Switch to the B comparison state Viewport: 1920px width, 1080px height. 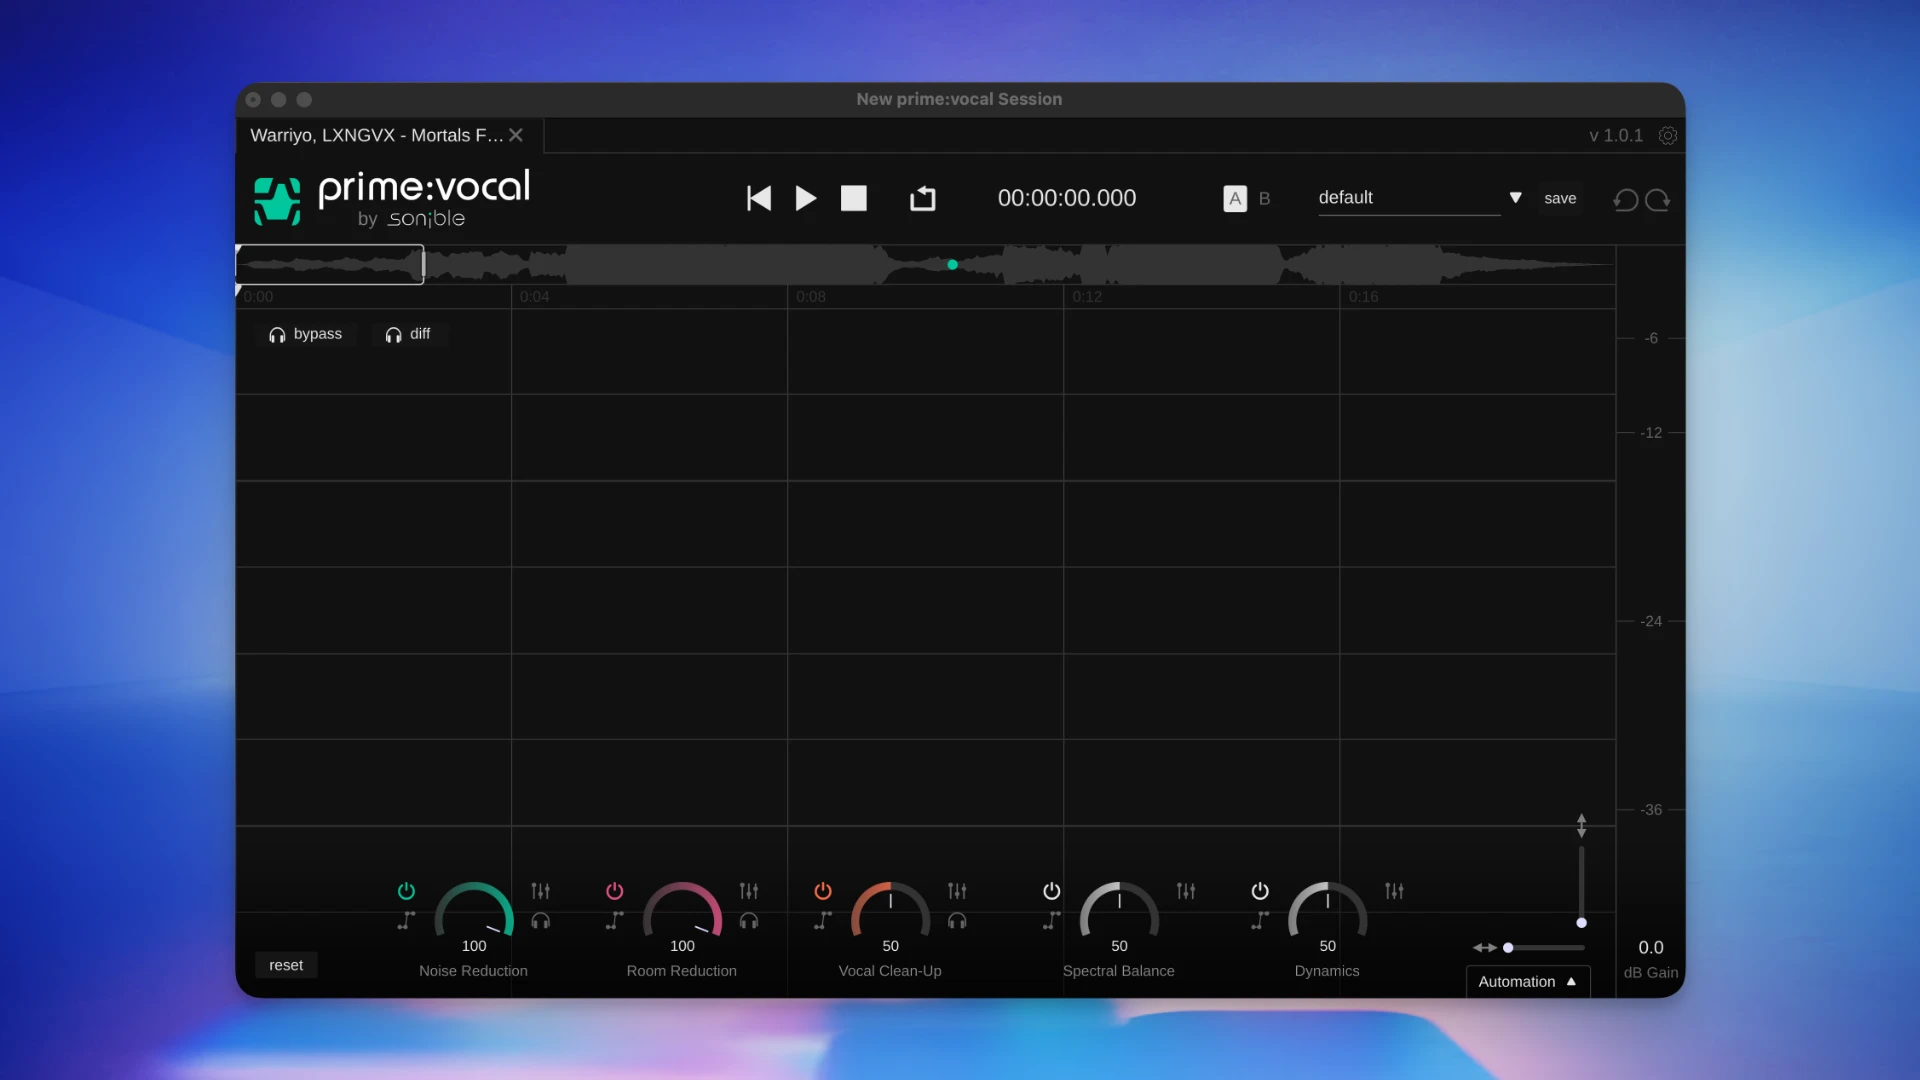click(x=1264, y=199)
